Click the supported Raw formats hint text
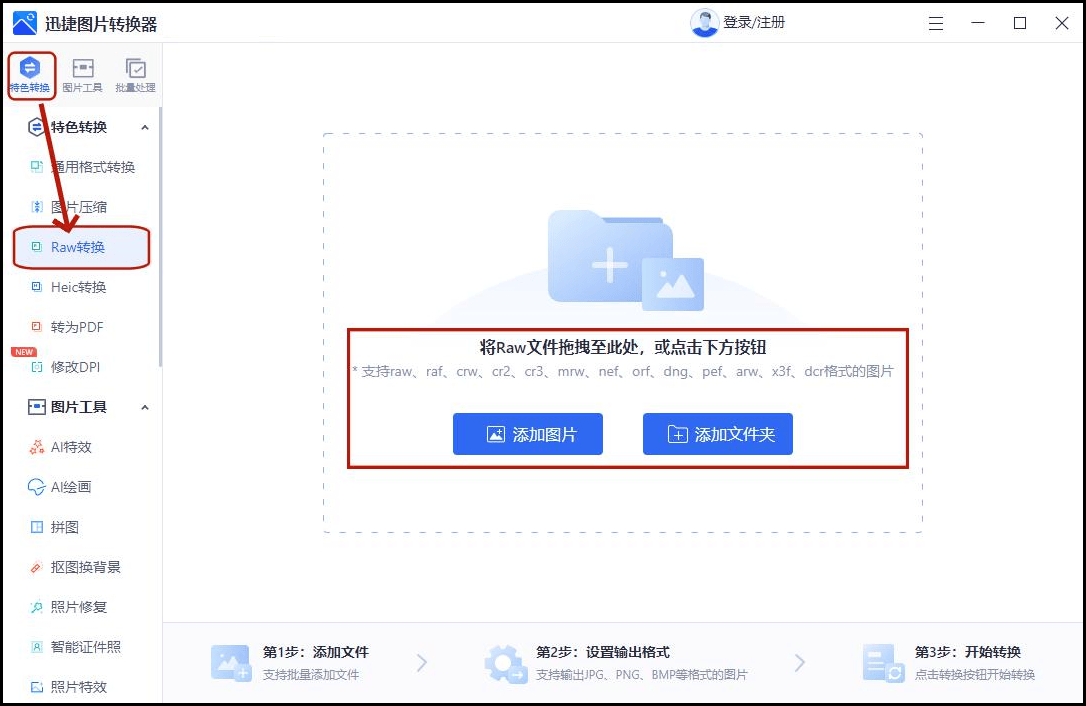This screenshot has width=1086, height=706. coord(623,371)
